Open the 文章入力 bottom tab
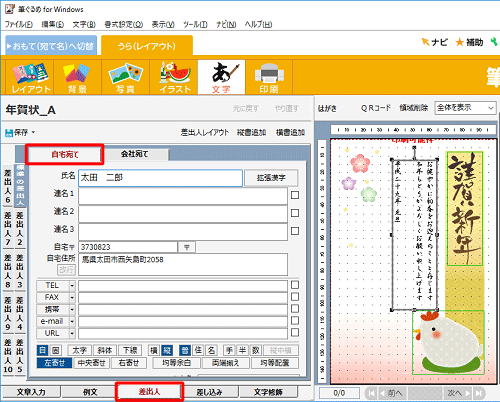Screen dimensions: 500x402 pyautogui.click(x=31, y=392)
